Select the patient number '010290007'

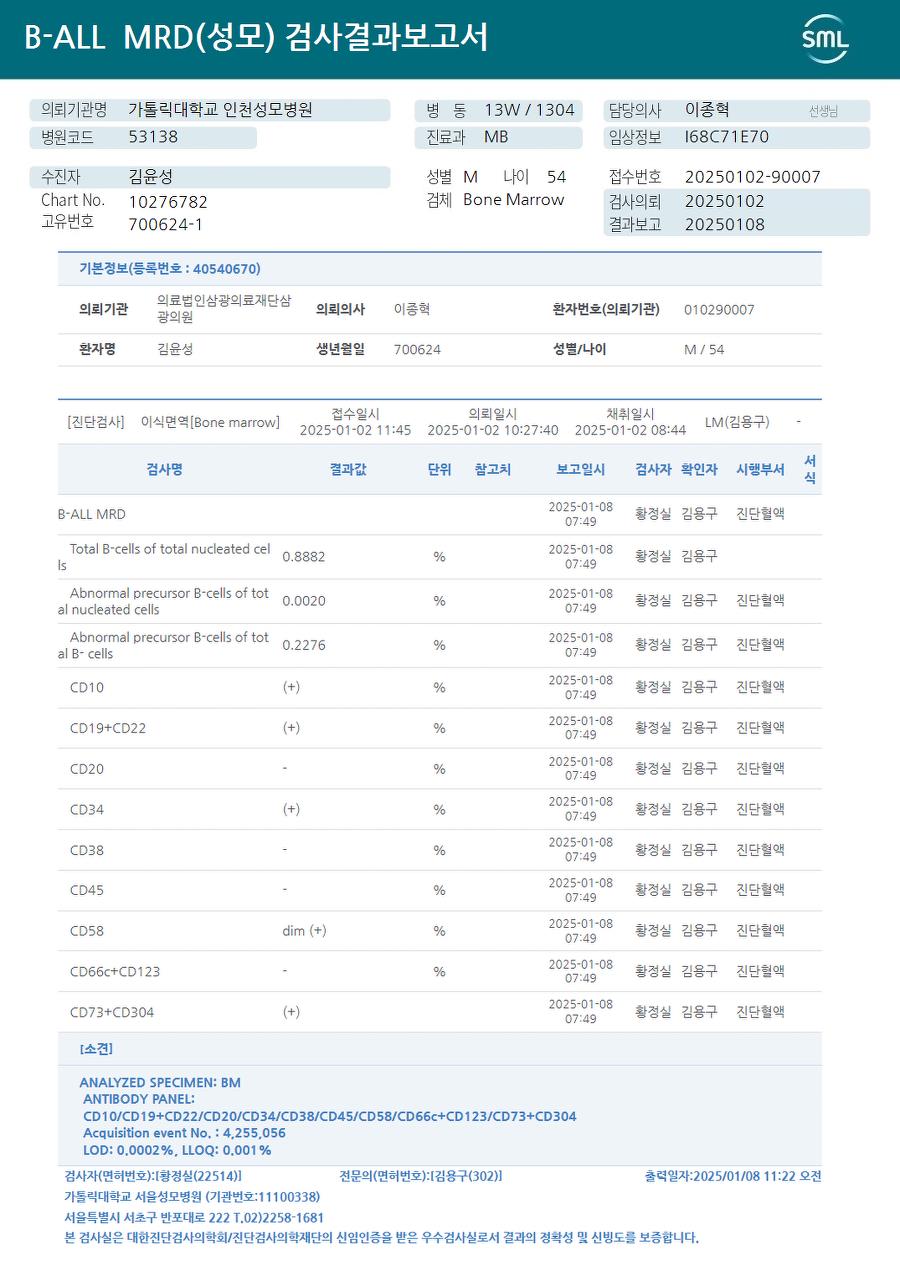719,310
